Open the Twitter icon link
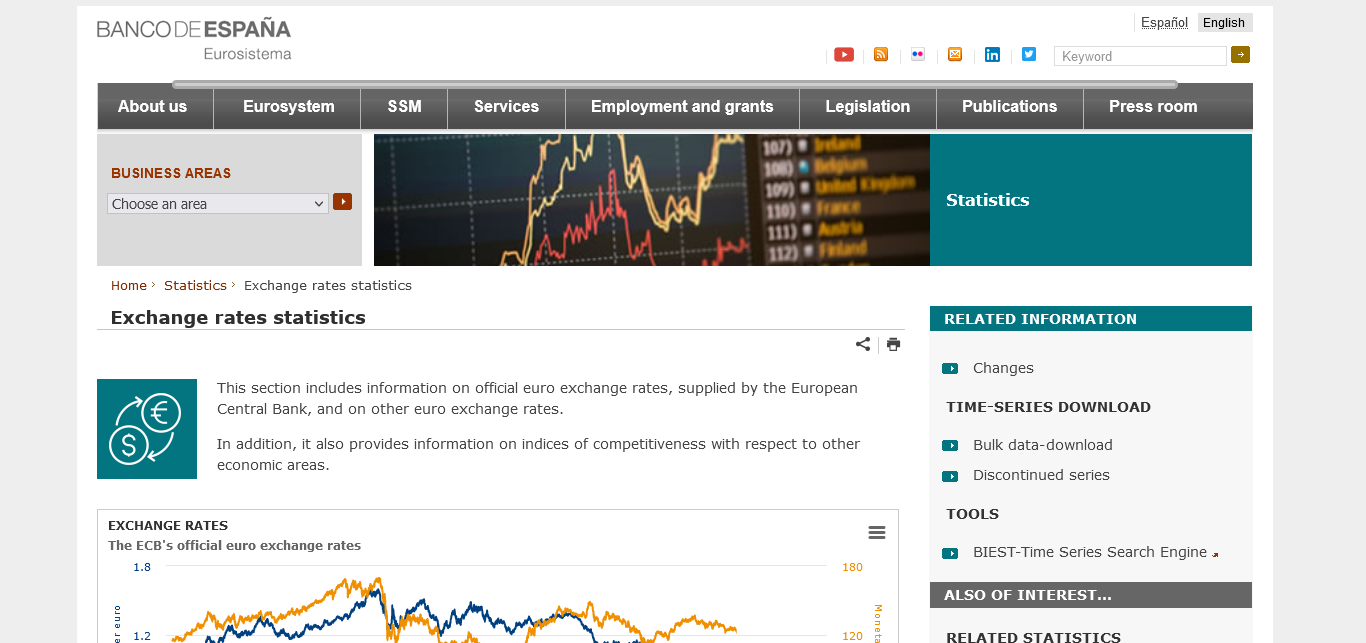Image resolution: width=1366 pixels, height=643 pixels. (x=1028, y=55)
